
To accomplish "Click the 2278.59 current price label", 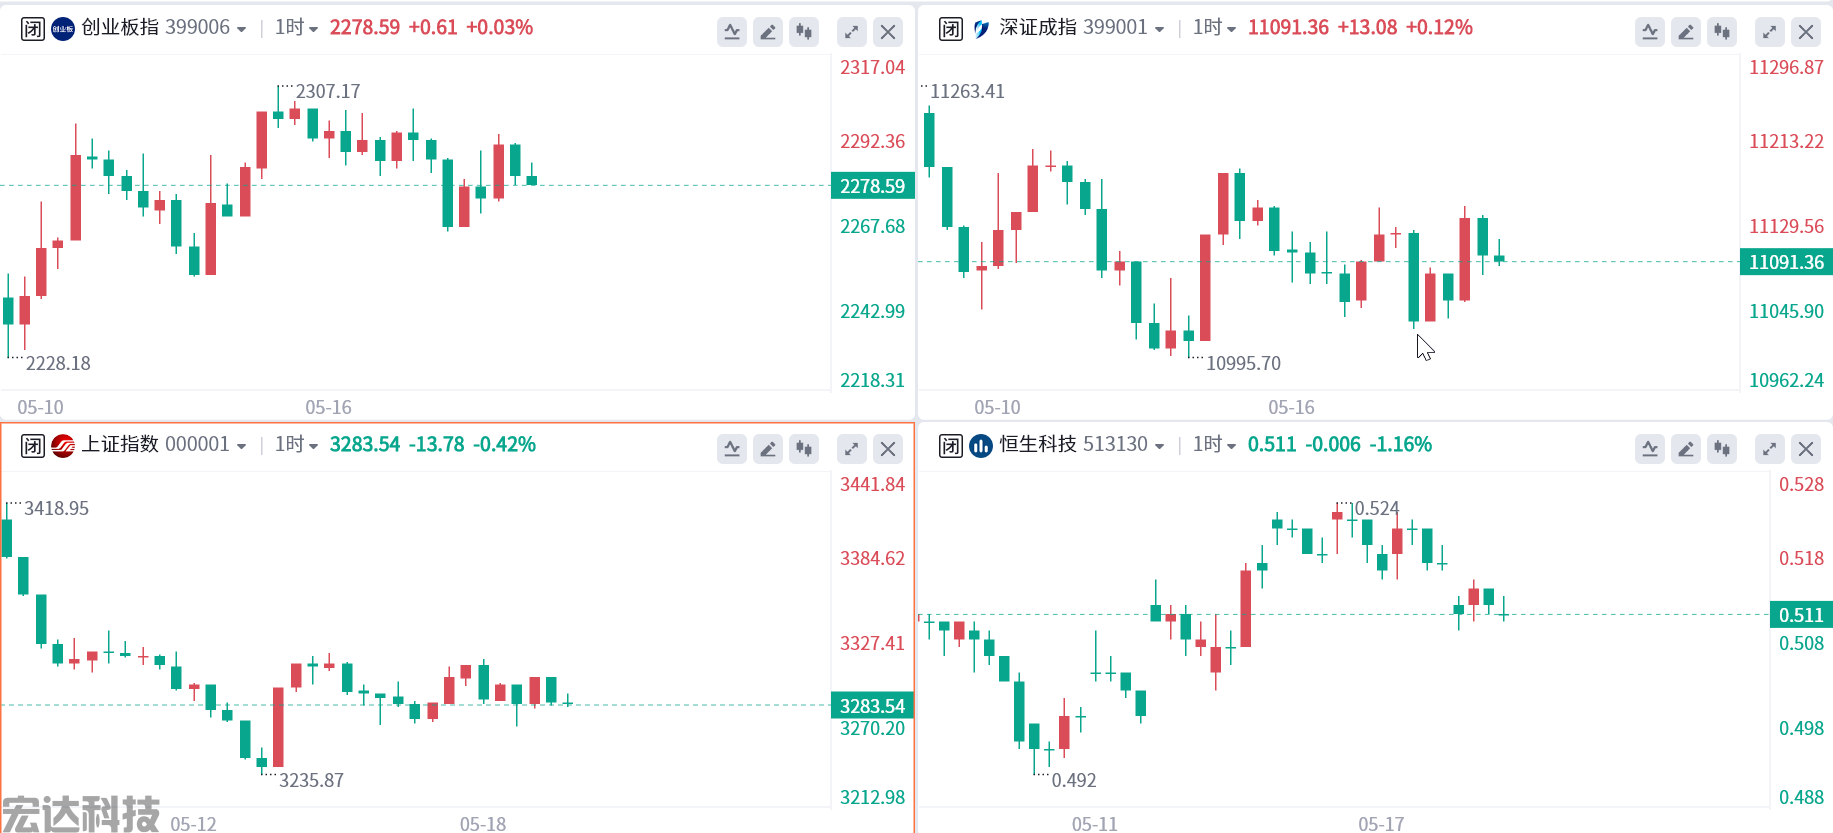I will (872, 186).
